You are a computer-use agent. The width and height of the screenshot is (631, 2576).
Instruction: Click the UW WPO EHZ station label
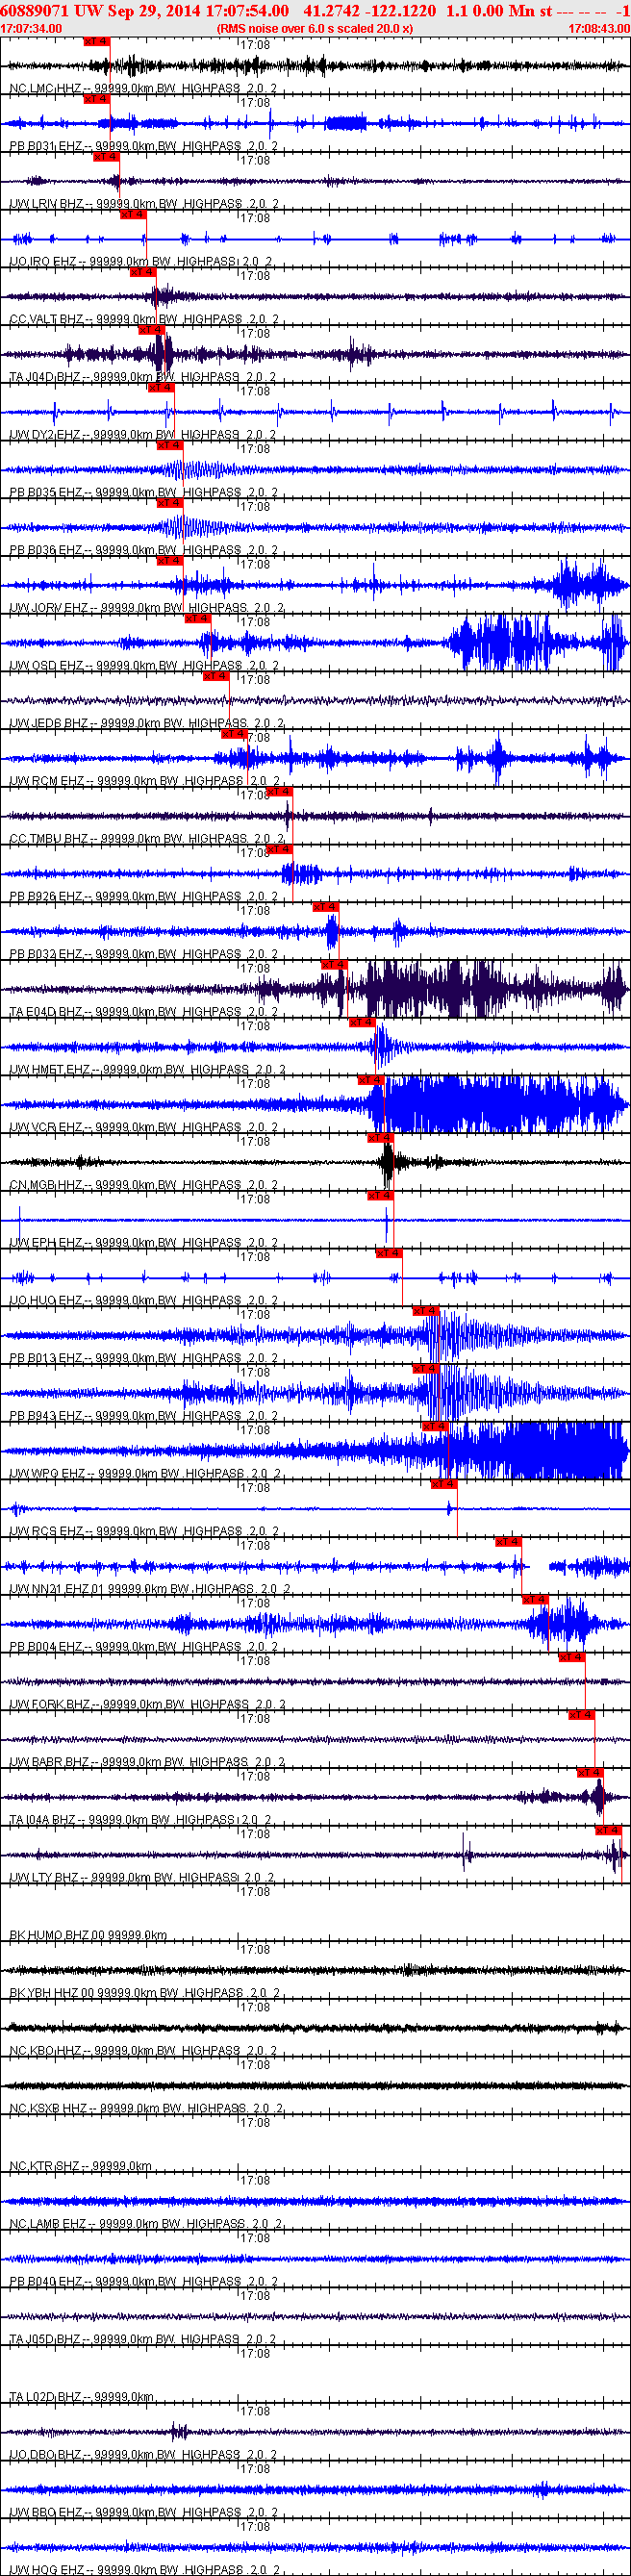pyautogui.click(x=145, y=1474)
